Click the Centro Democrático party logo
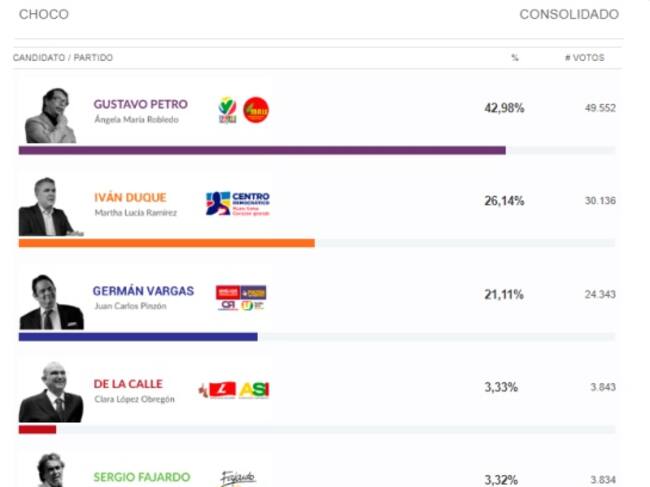This screenshot has height=487, width=650. click(x=238, y=204)
